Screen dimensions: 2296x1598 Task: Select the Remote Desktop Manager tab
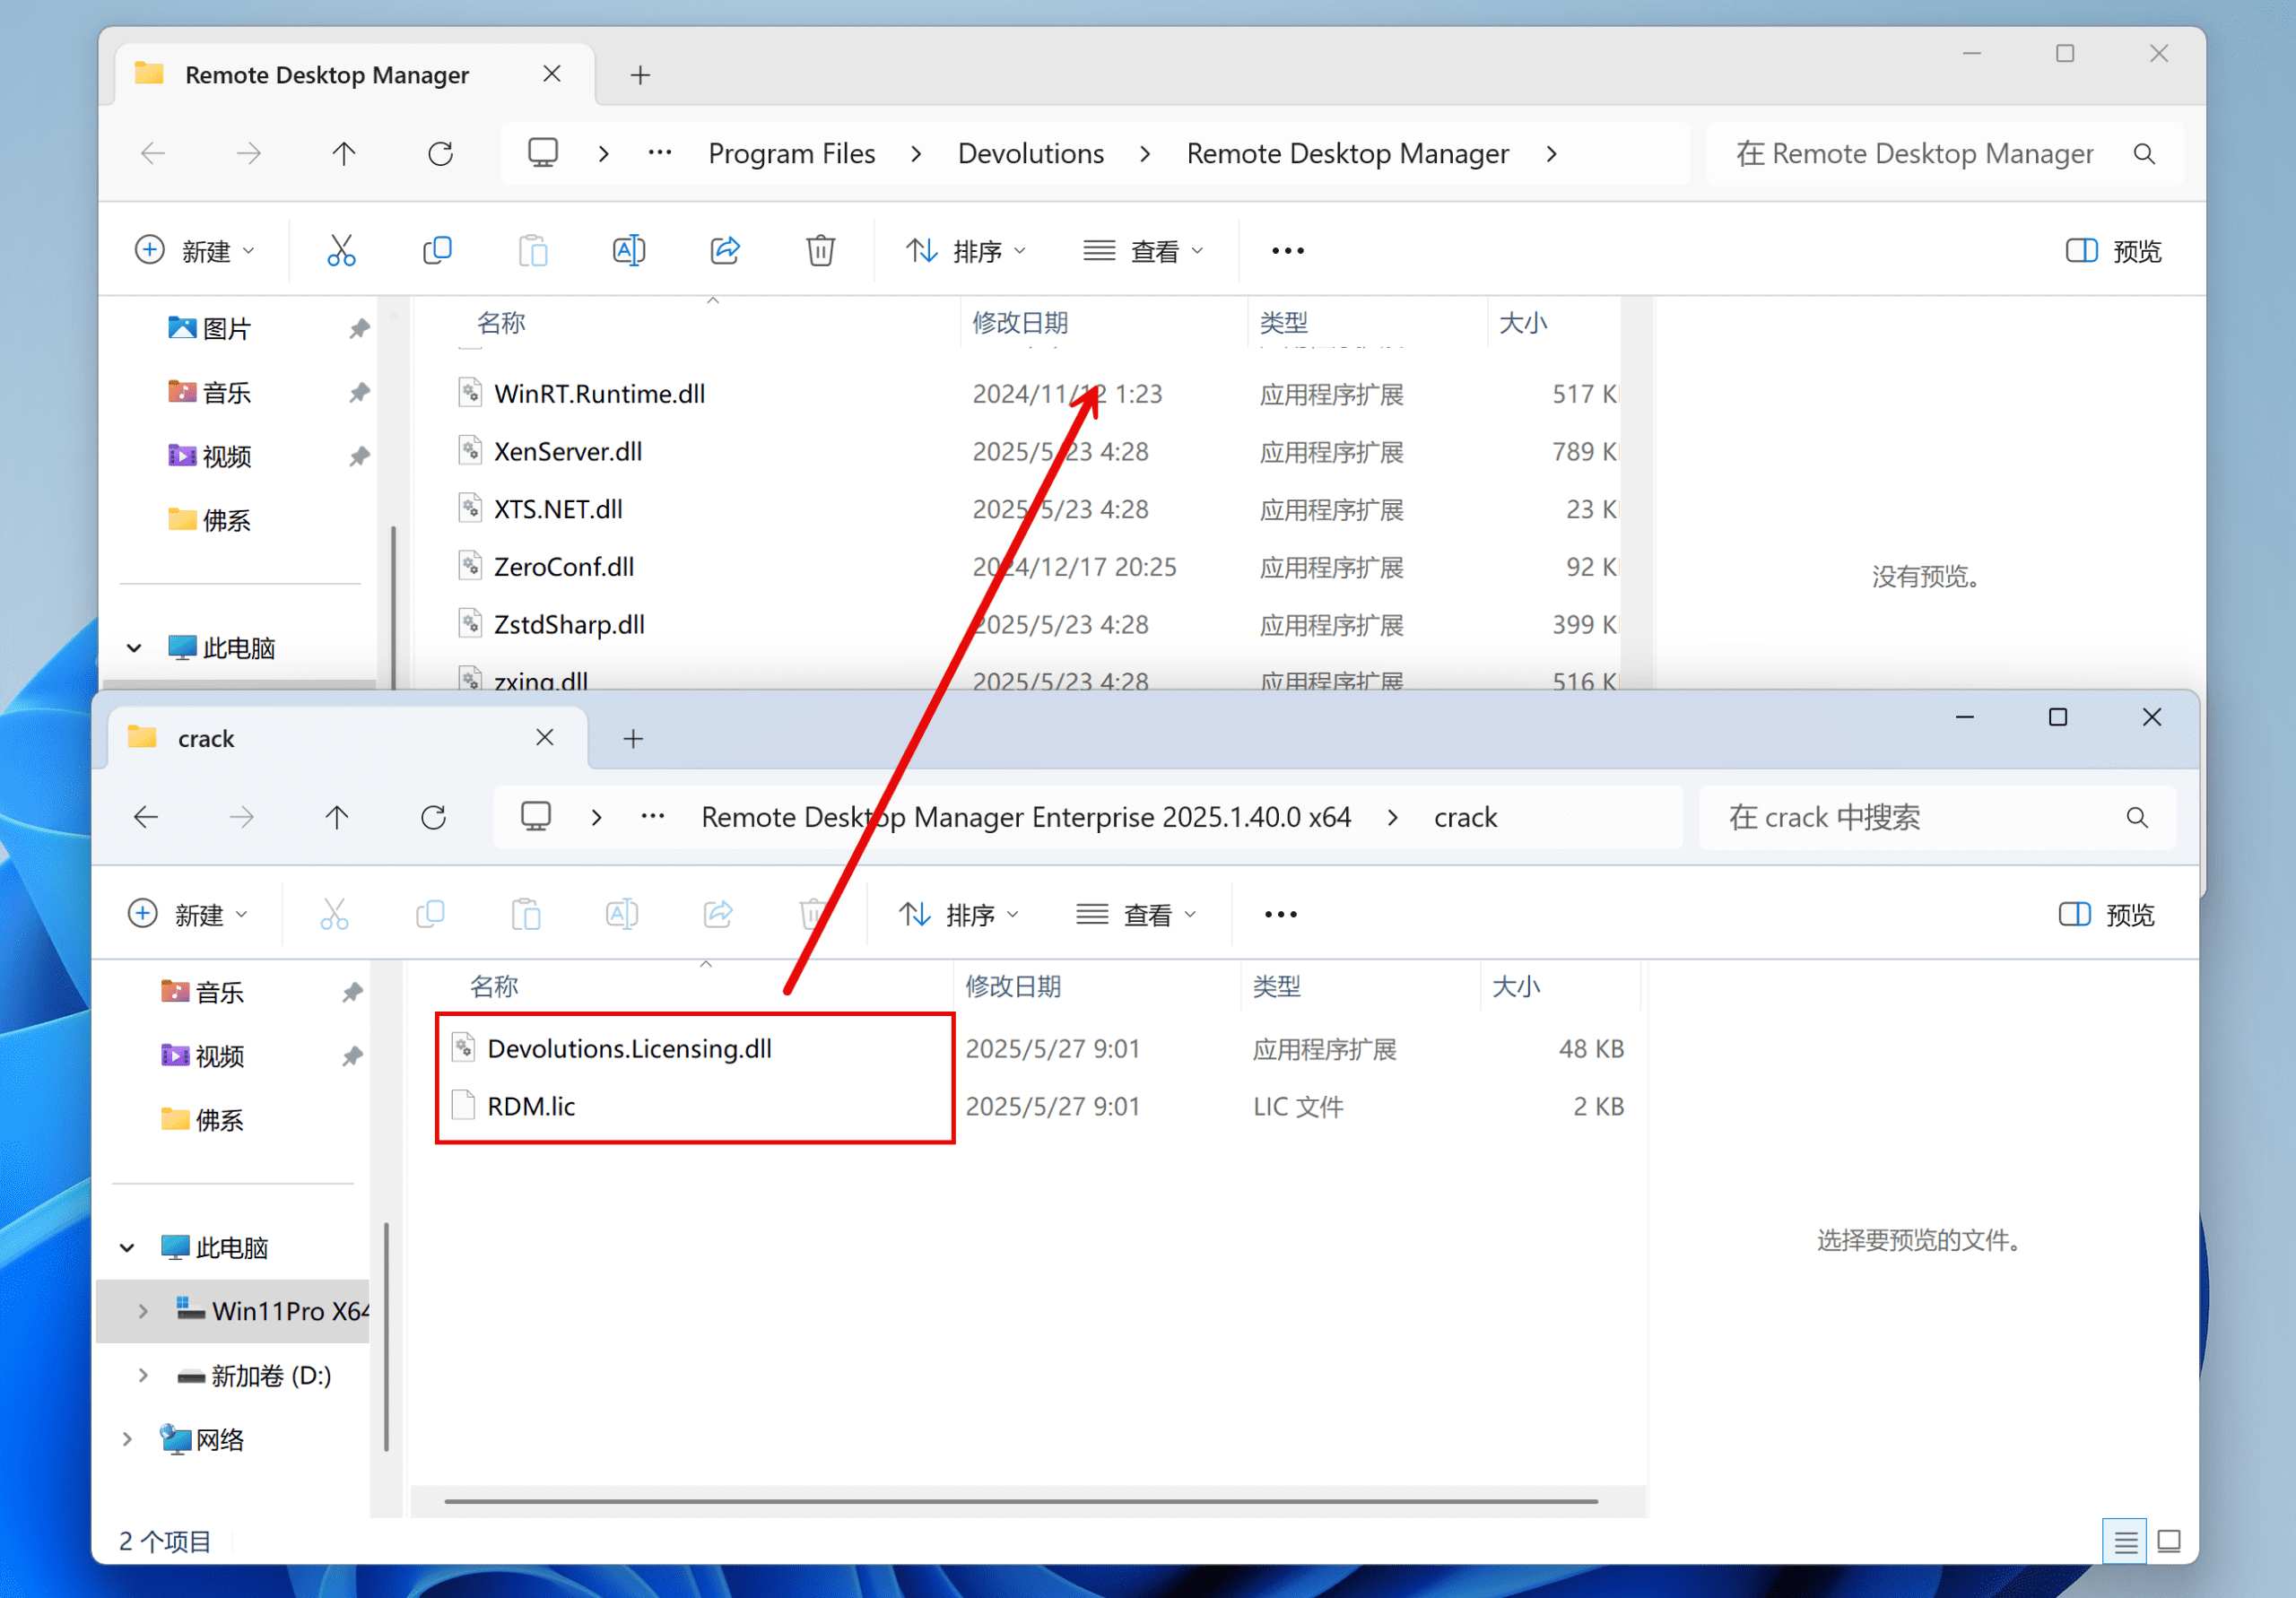[x=327, y=75]
